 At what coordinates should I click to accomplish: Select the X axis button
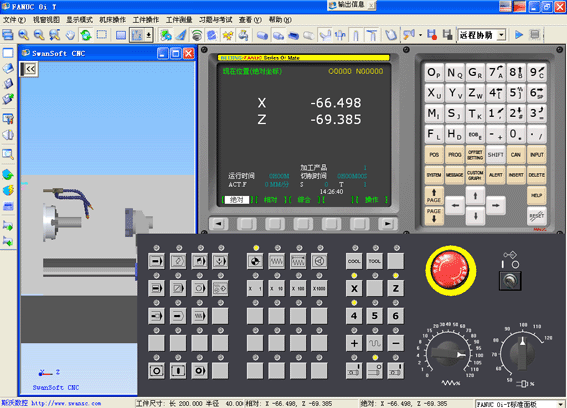(x=354, y=288)
